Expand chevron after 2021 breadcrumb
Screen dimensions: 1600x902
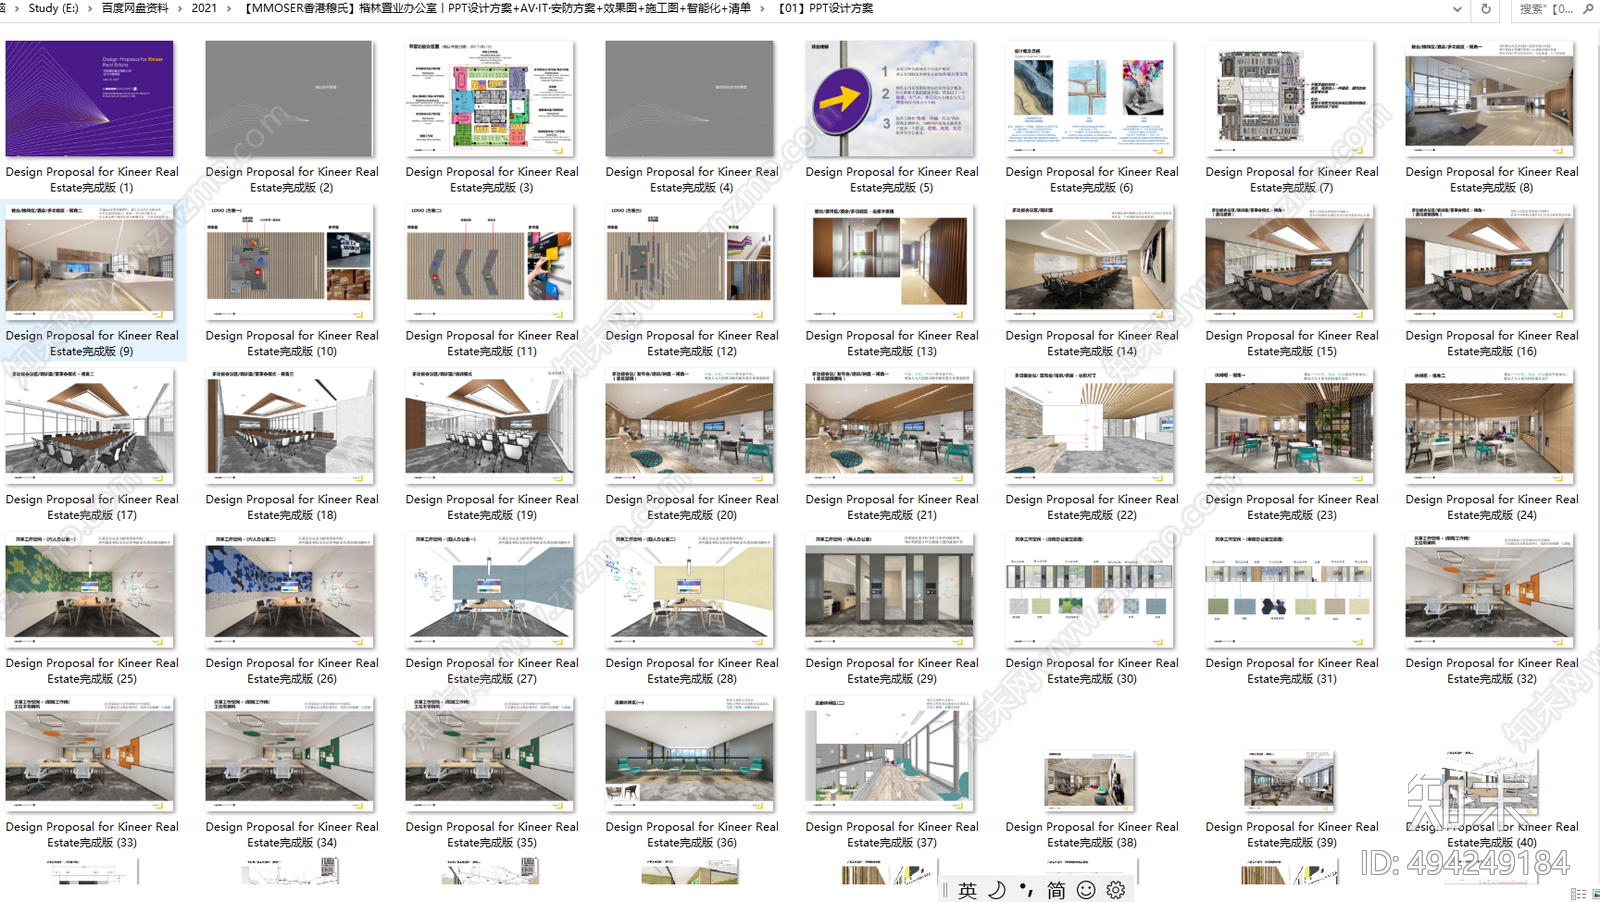point(229,8)
